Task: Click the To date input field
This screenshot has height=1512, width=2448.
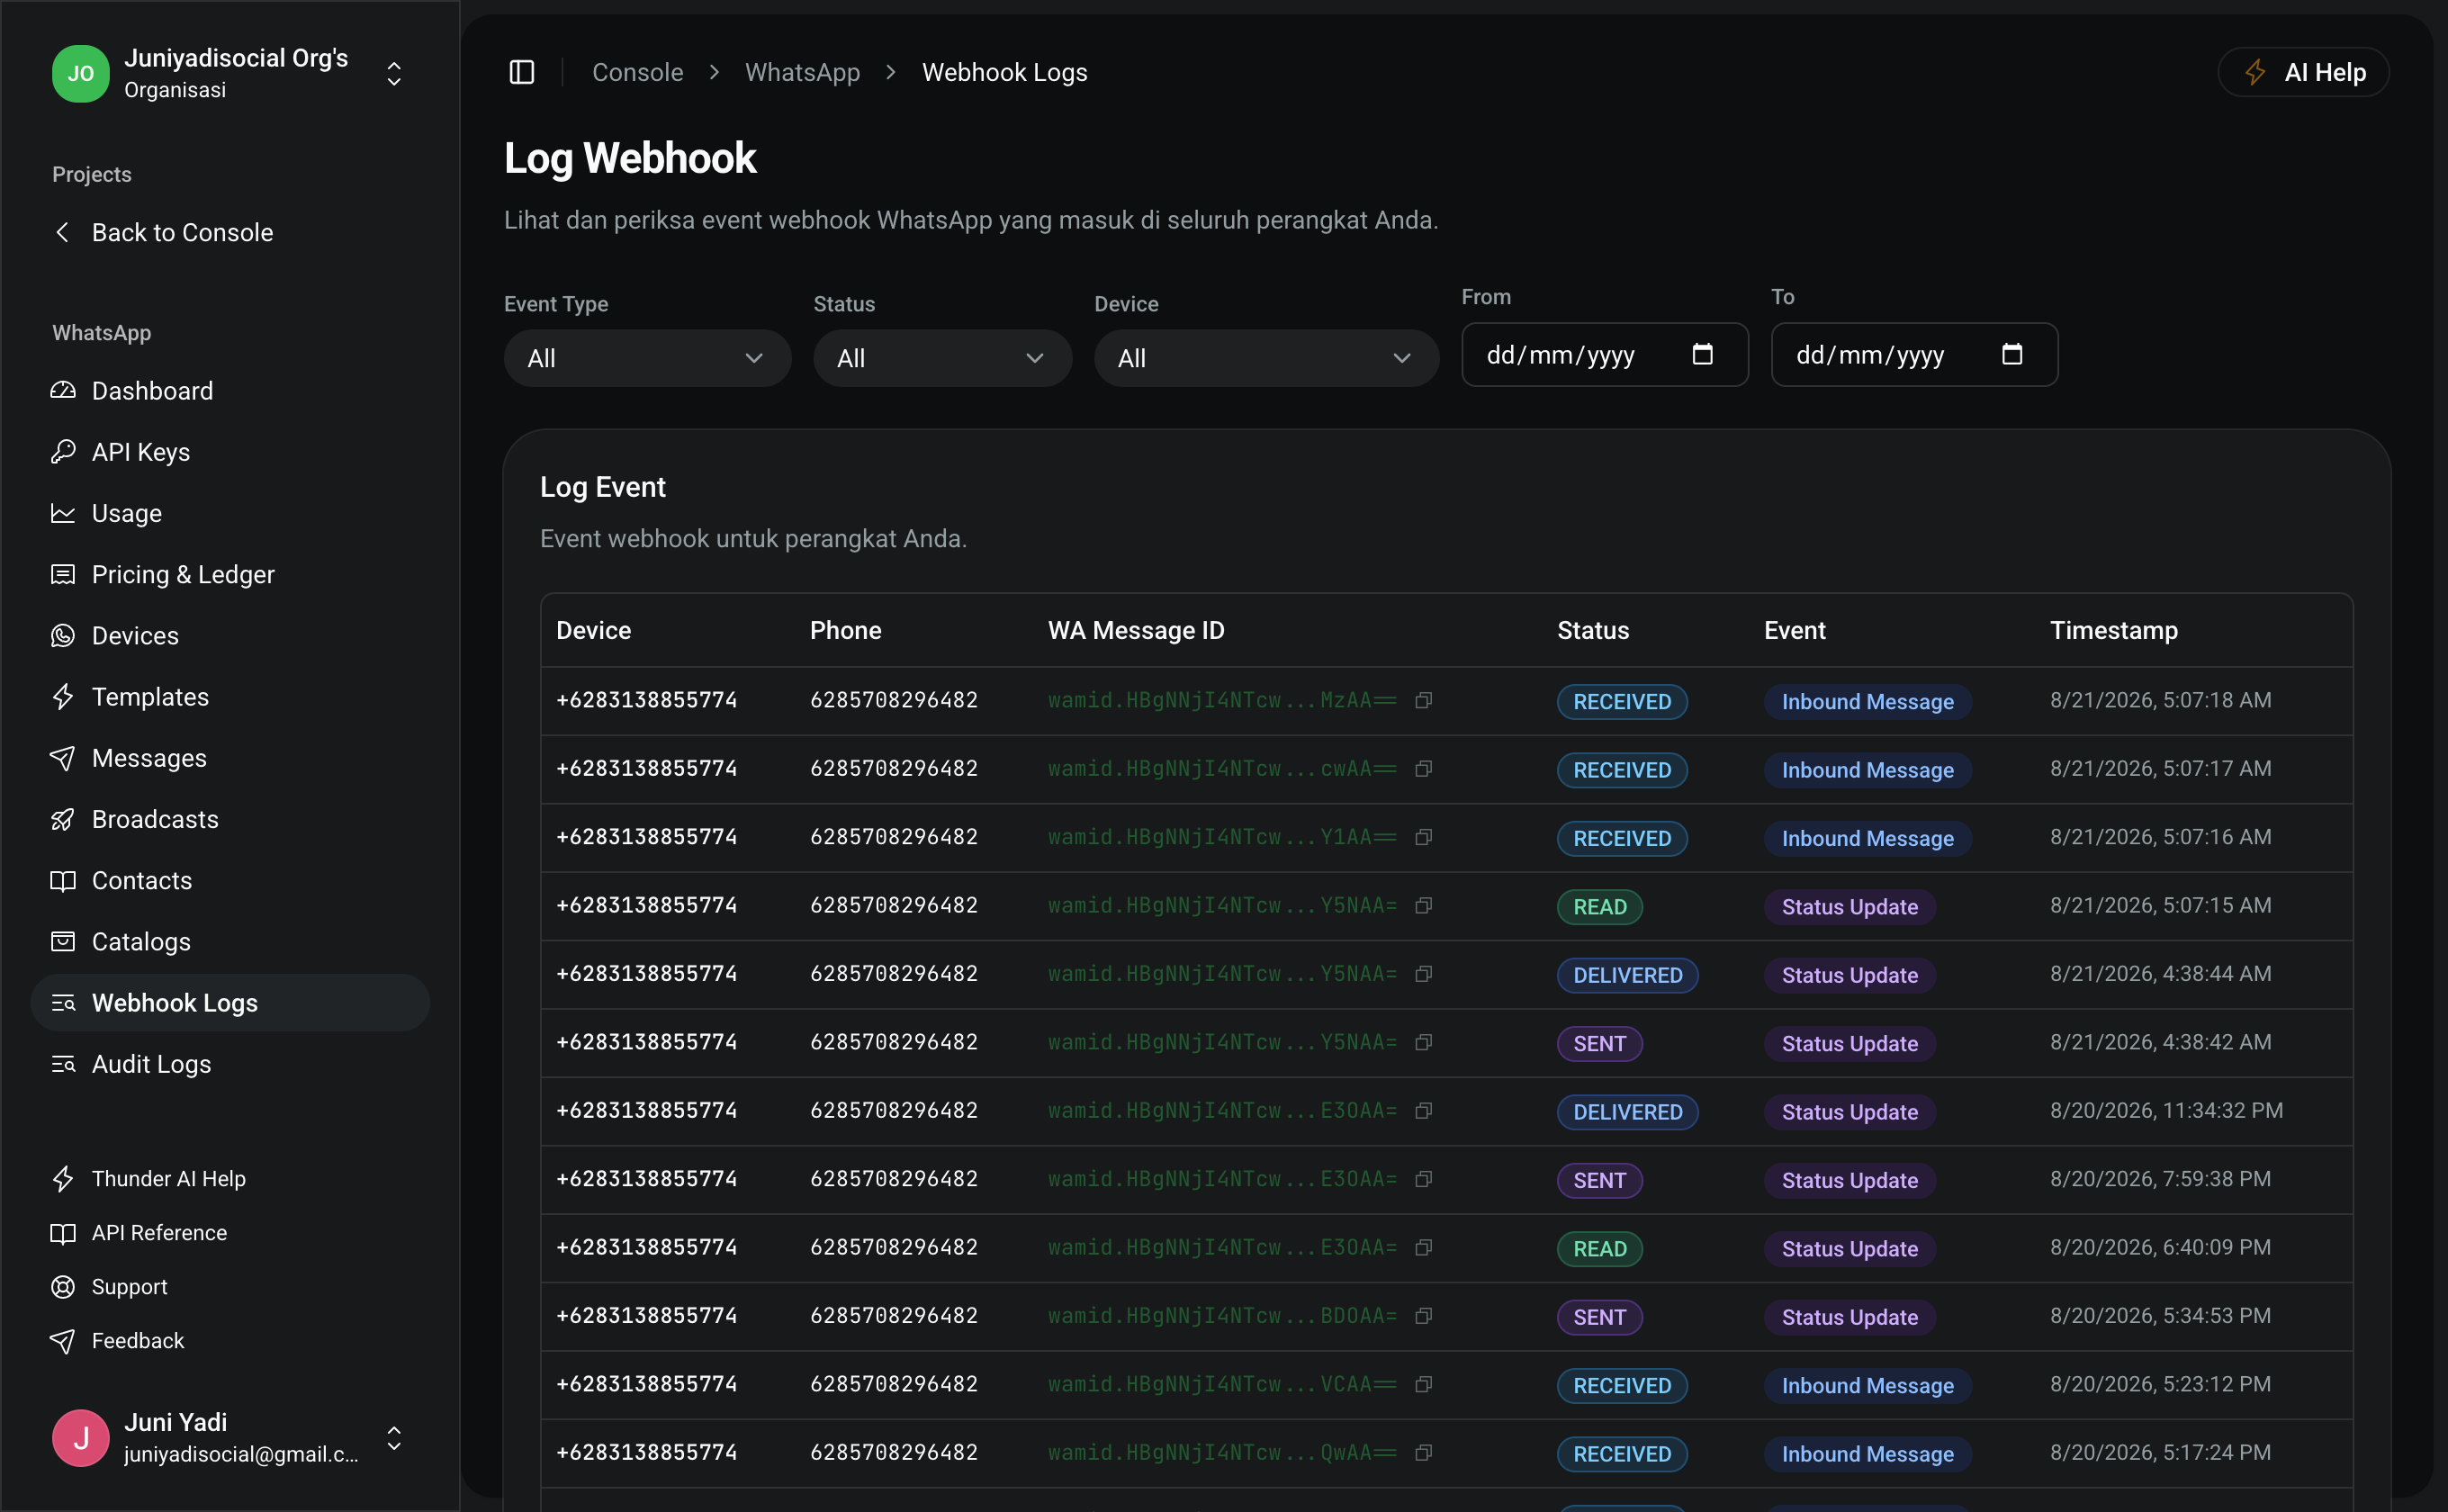Action: (1914, 354)
